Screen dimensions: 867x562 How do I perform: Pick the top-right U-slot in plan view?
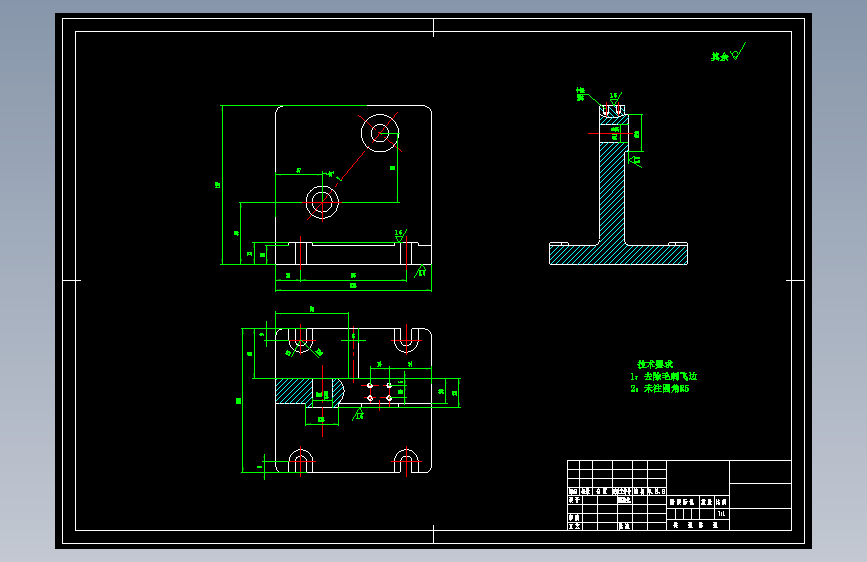[x=406, y=340]
